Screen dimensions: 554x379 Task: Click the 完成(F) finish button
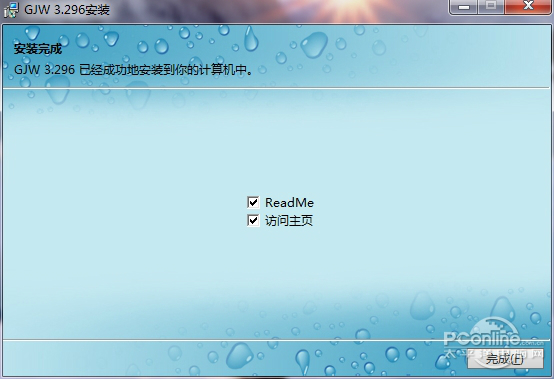(x=505, y=359)
